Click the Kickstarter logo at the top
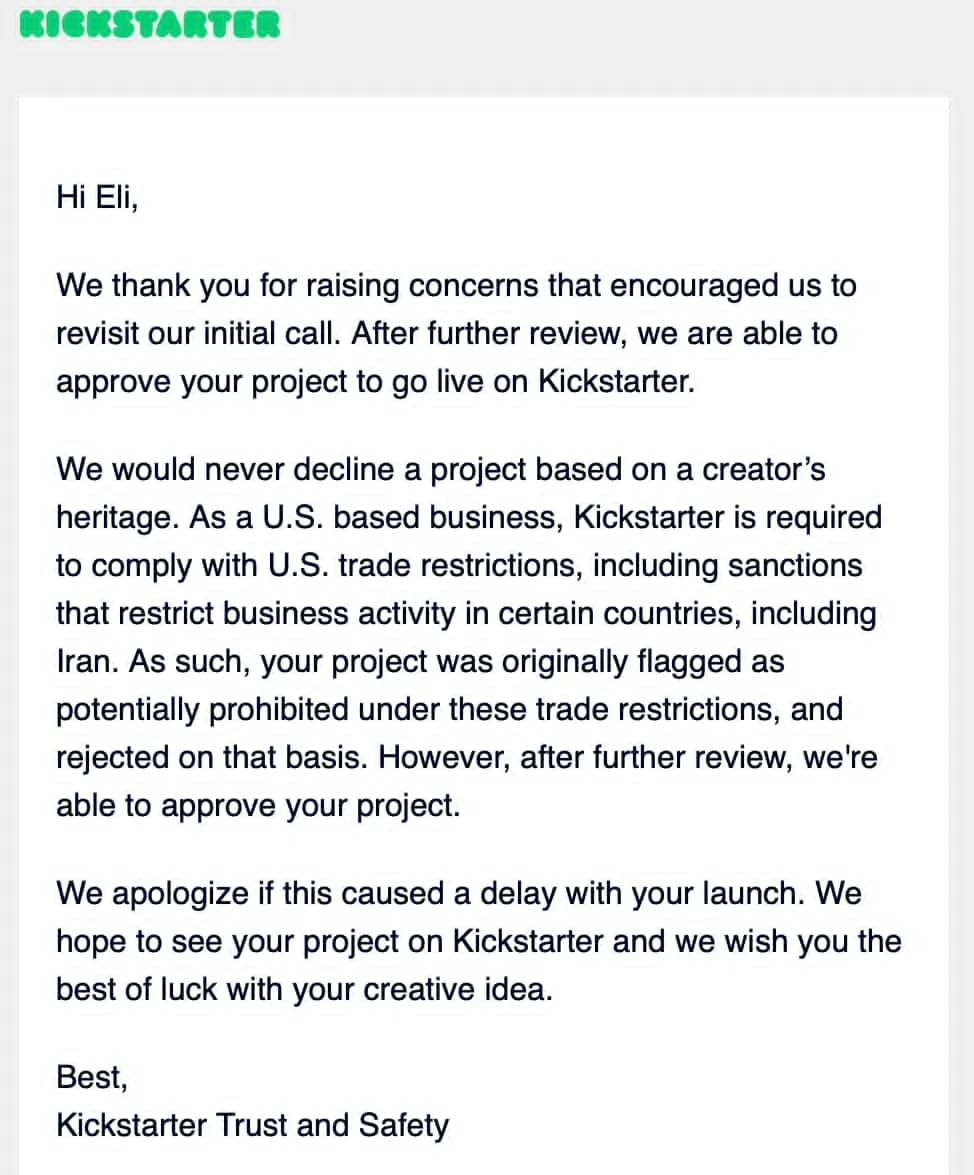This screenshot has height=1175, width=974. point(150,24)
